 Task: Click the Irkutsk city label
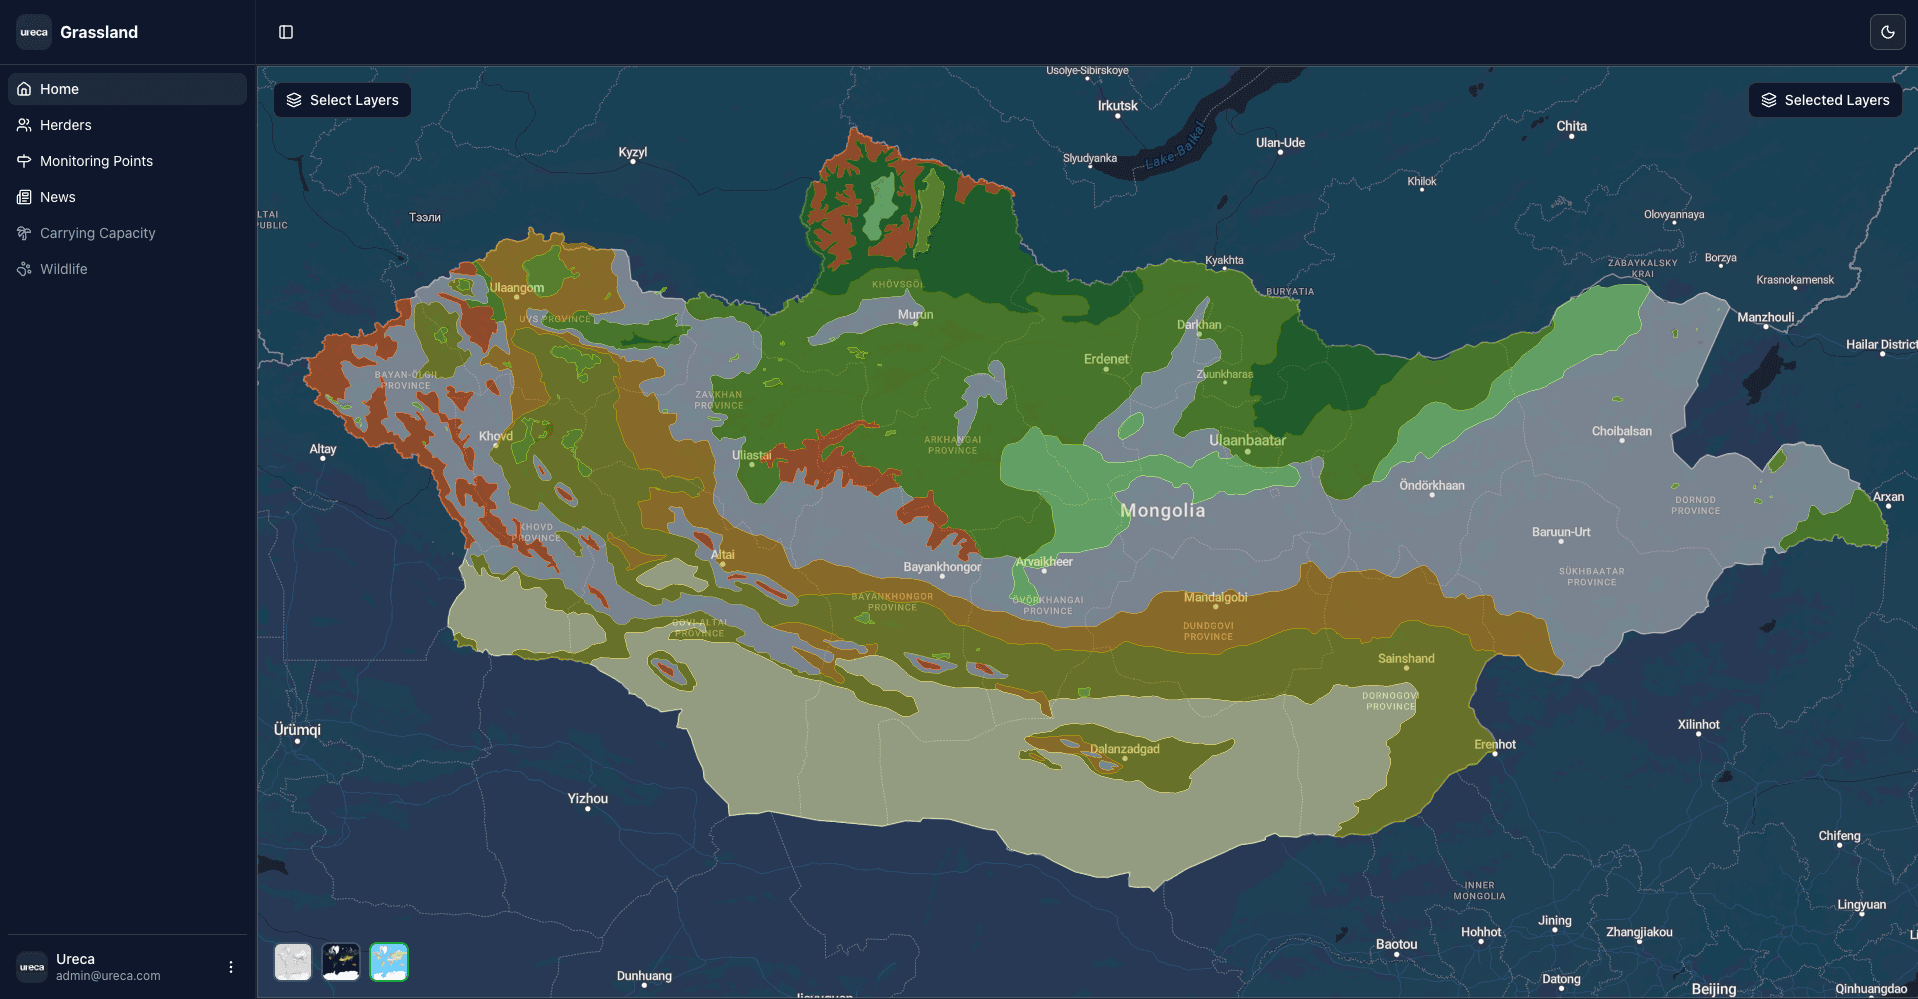pyautogui.click(x=1118, y=106)
